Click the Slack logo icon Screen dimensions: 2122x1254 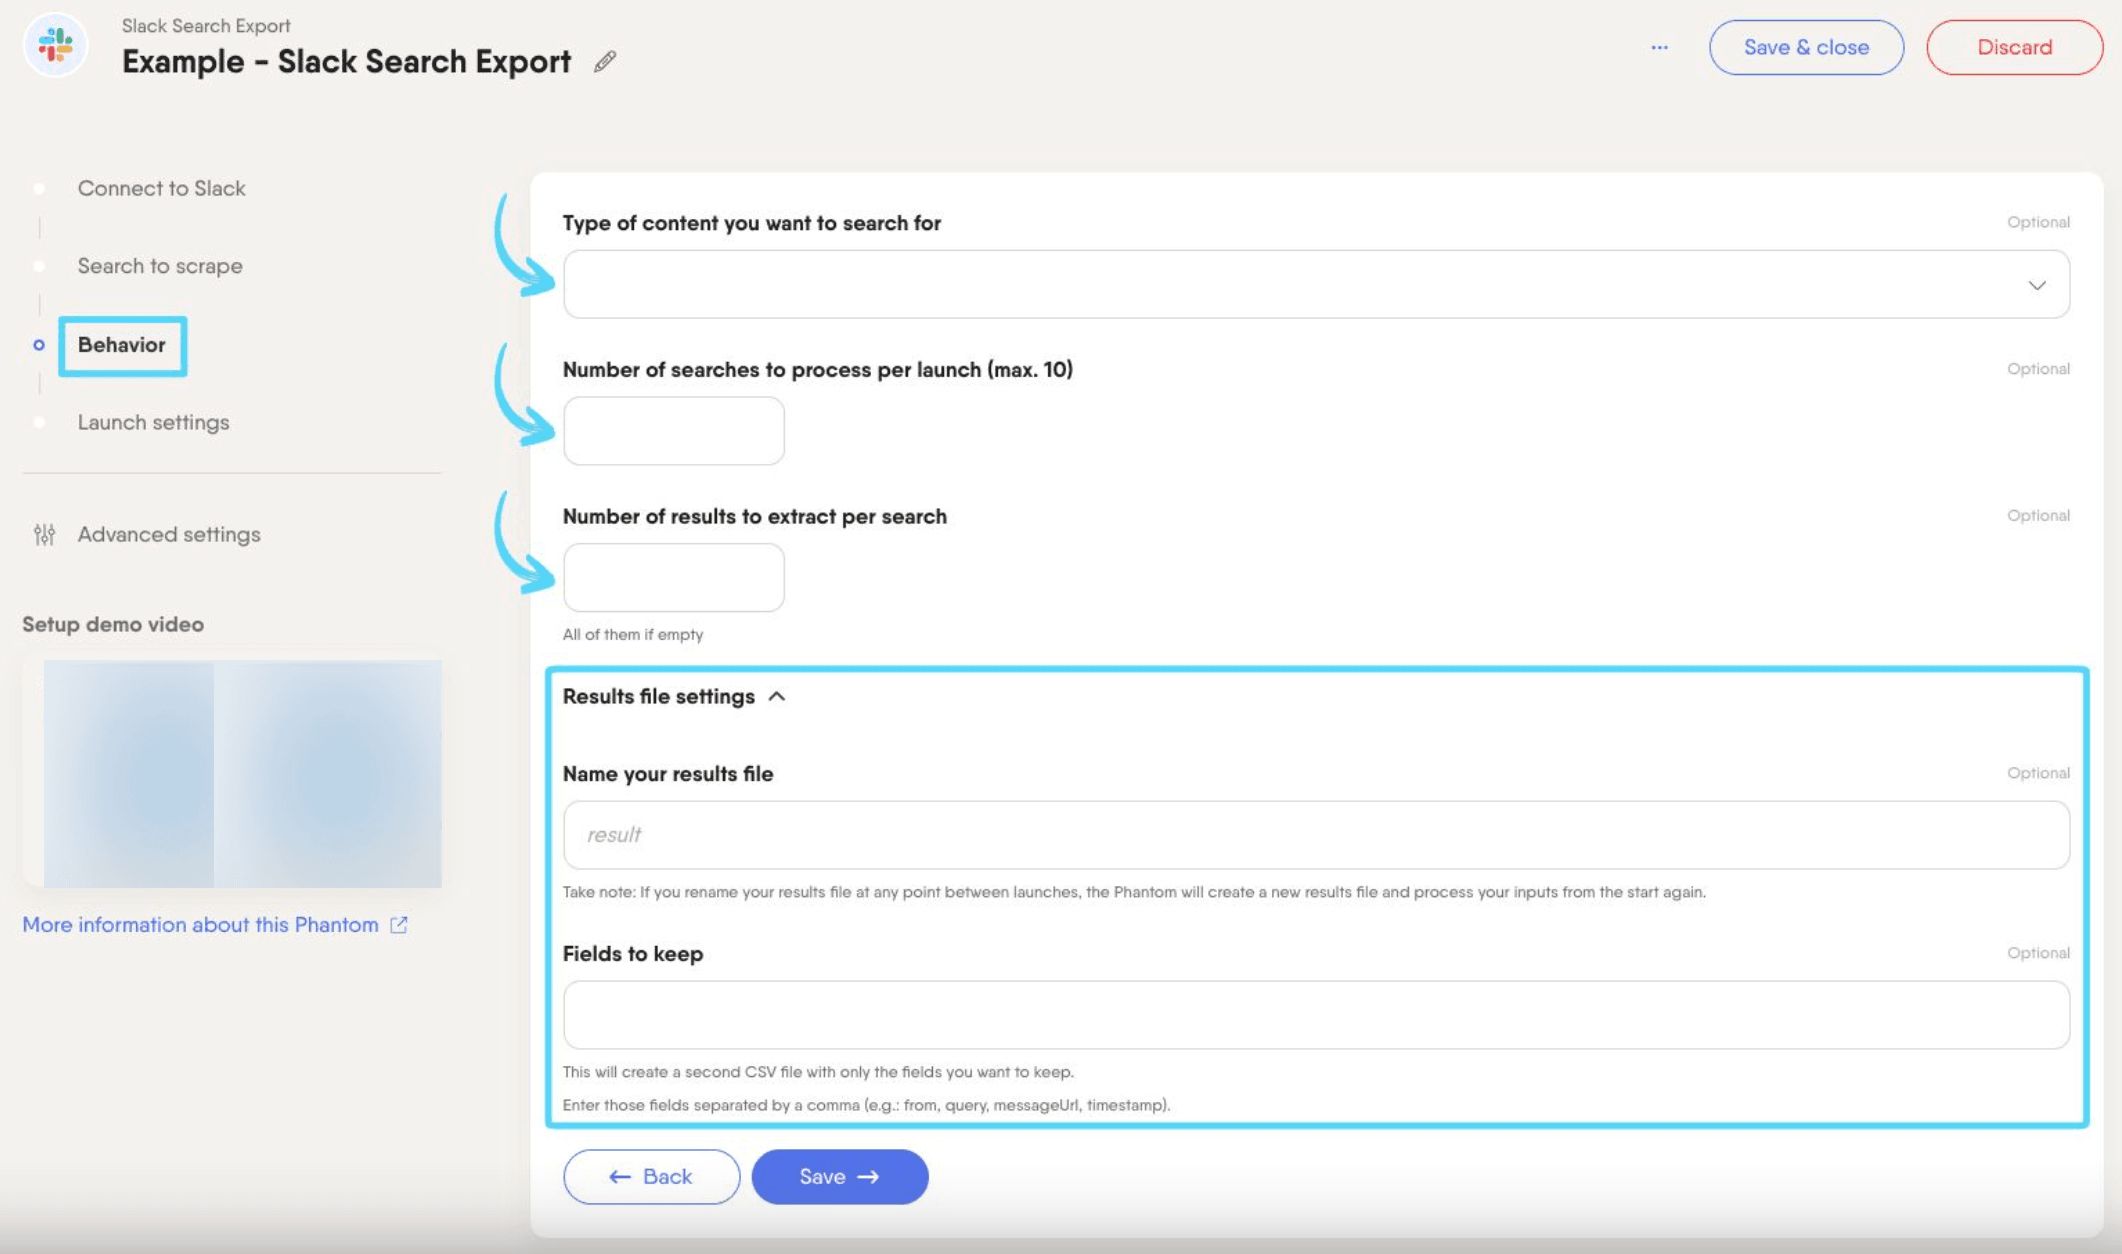point(55,45)
